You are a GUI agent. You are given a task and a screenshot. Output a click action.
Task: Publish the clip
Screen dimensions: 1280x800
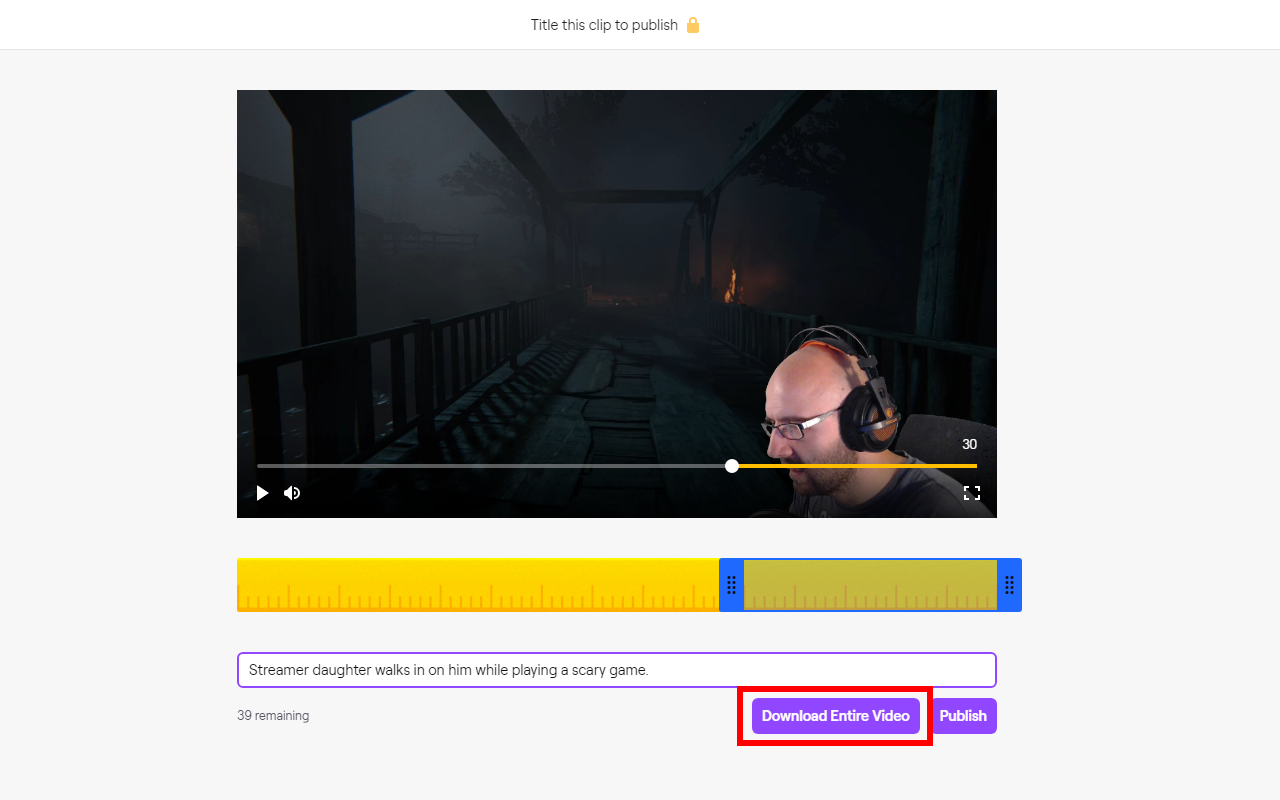click(963, 716)
